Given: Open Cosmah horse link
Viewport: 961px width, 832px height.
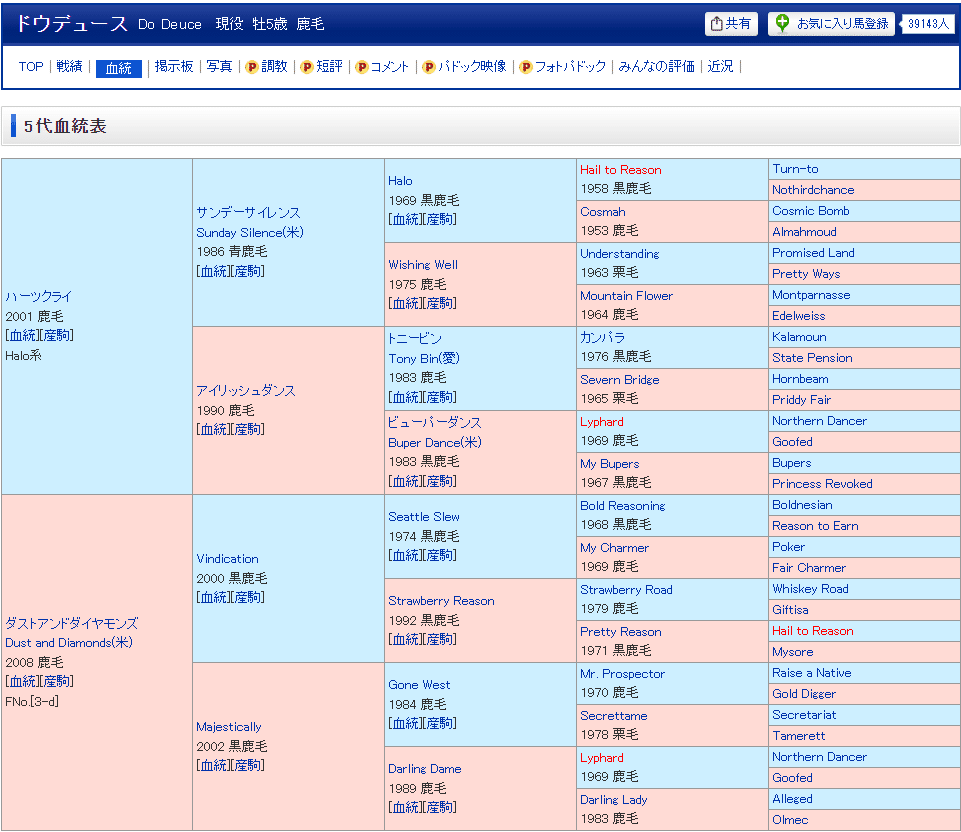Looking at the screenshot, I should coord(603,211).
